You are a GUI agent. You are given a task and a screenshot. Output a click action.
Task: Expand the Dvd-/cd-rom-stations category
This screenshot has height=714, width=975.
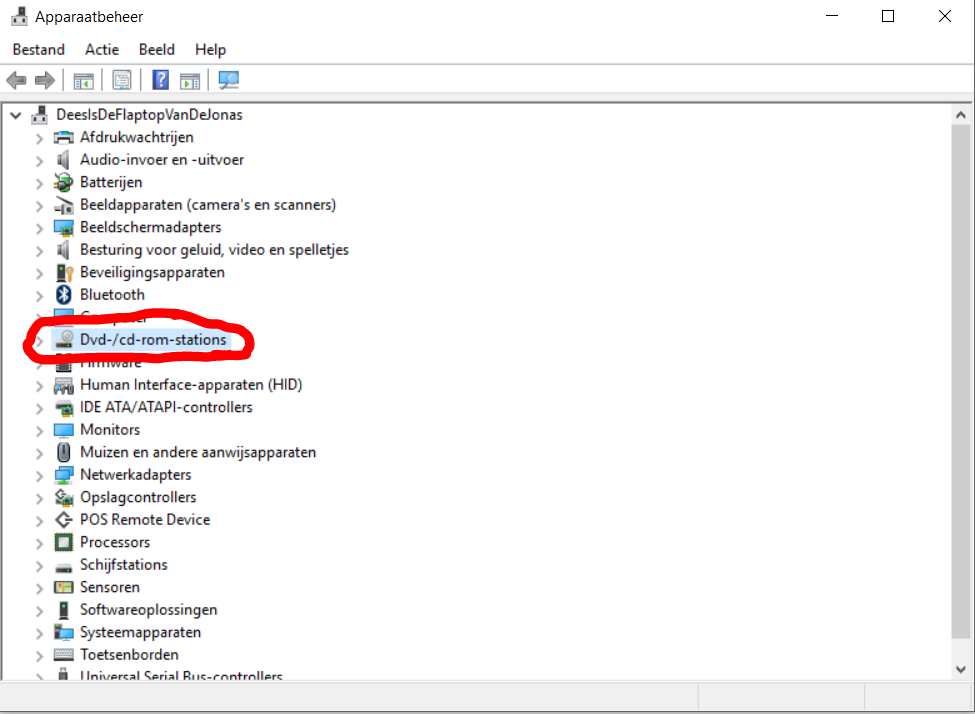(x=40, y=339)
